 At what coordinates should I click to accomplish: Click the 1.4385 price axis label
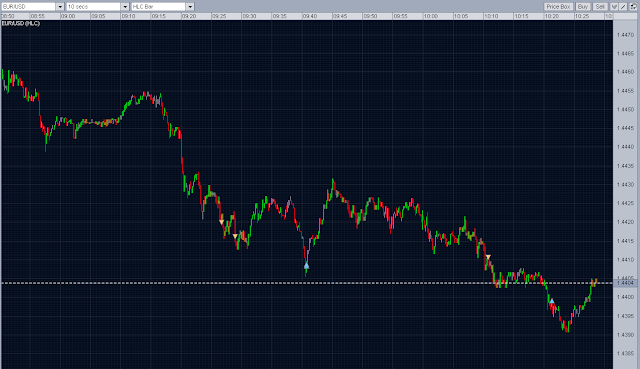pos(625,353)
